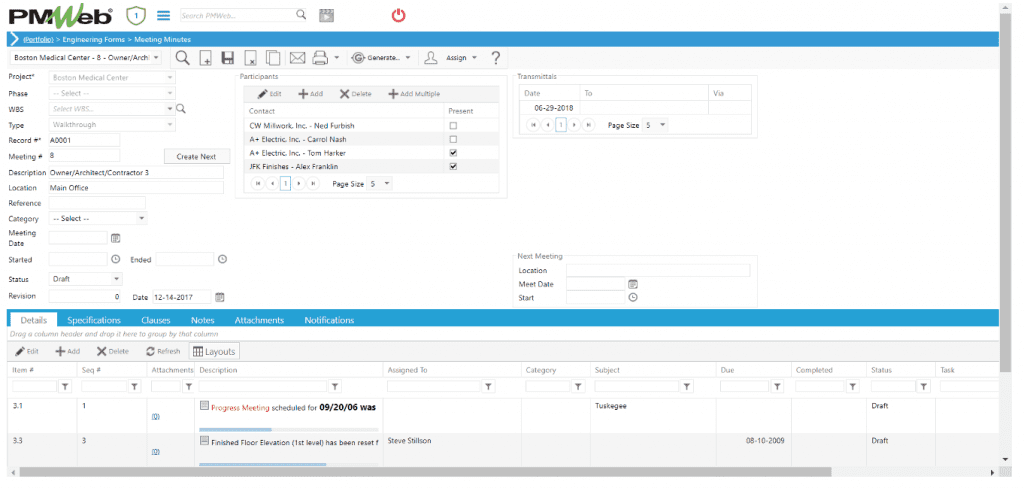The height and width of the screenshot is (488, 1024).
Task: Click the Copy record icon
Action: coord(273,58)
